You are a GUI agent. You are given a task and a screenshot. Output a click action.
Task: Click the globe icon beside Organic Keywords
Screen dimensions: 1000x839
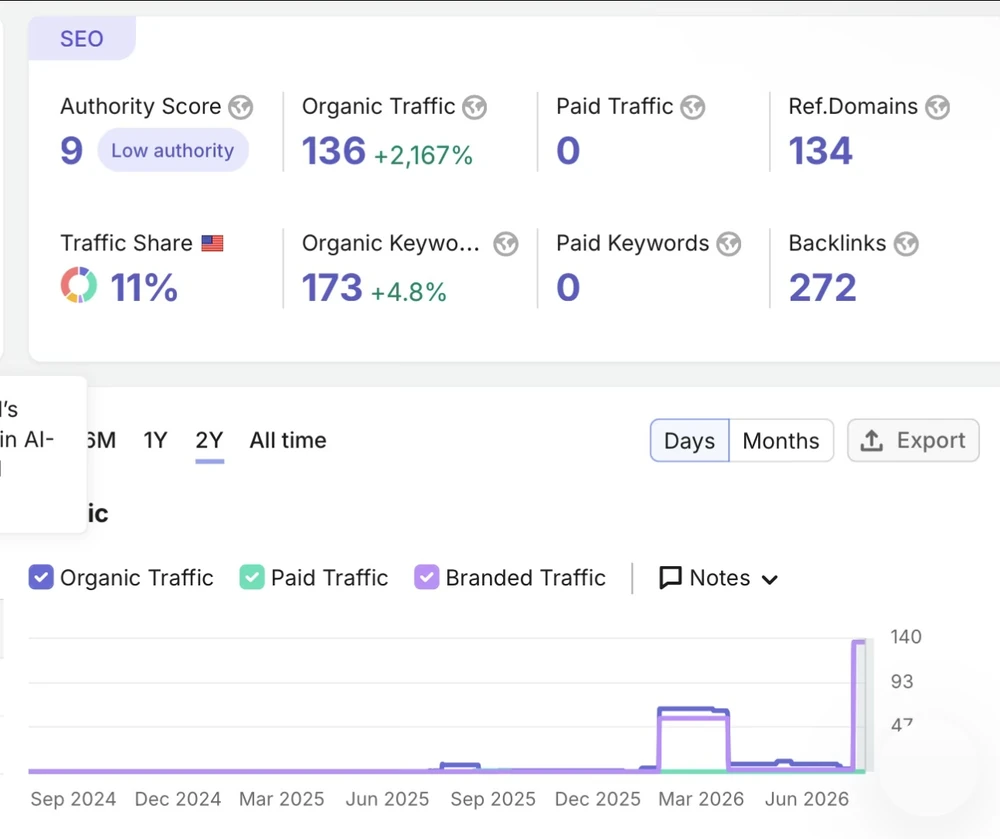pos(506,244)
